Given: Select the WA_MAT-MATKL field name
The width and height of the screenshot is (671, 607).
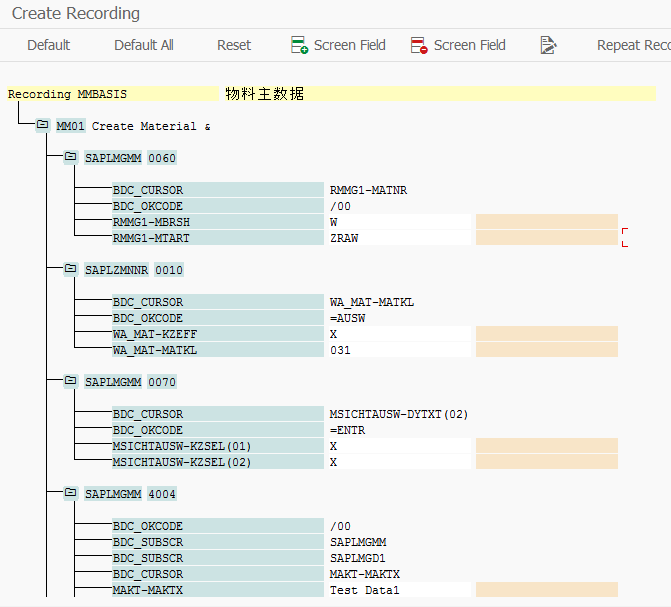Looking at the screenshot, I should (218, 350).
